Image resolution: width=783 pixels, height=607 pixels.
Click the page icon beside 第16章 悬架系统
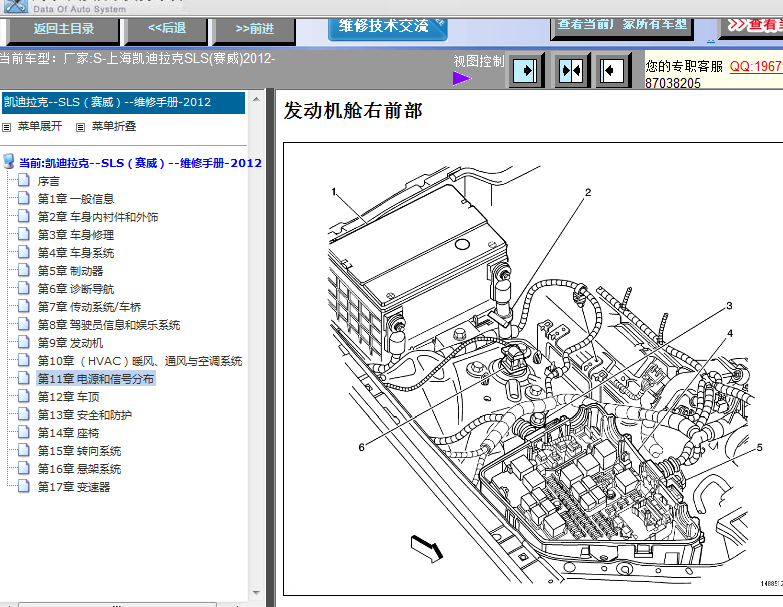coord(23,467)
